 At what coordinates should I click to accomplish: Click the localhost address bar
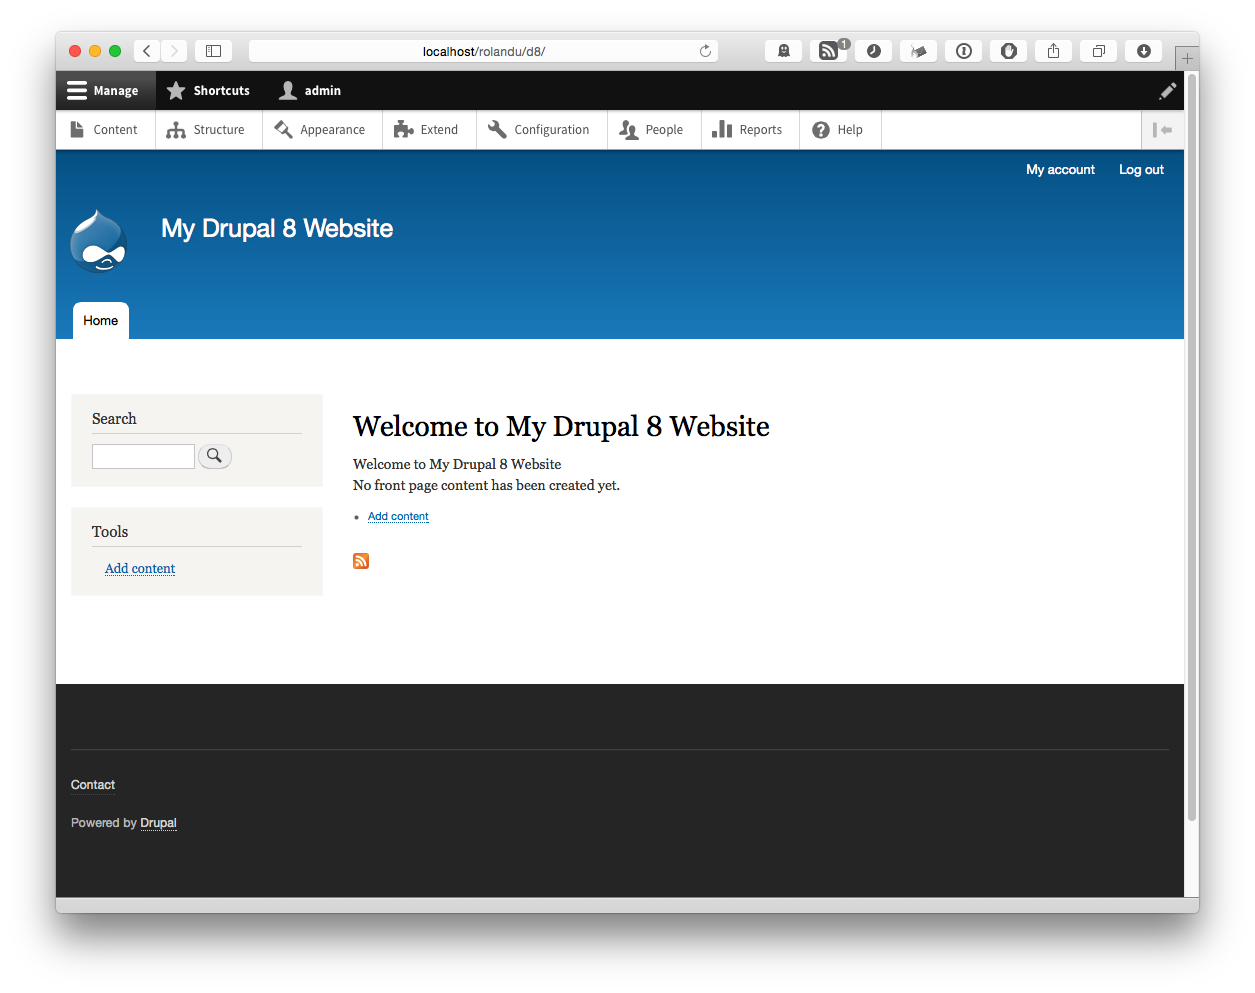click(x=483, y=51)
